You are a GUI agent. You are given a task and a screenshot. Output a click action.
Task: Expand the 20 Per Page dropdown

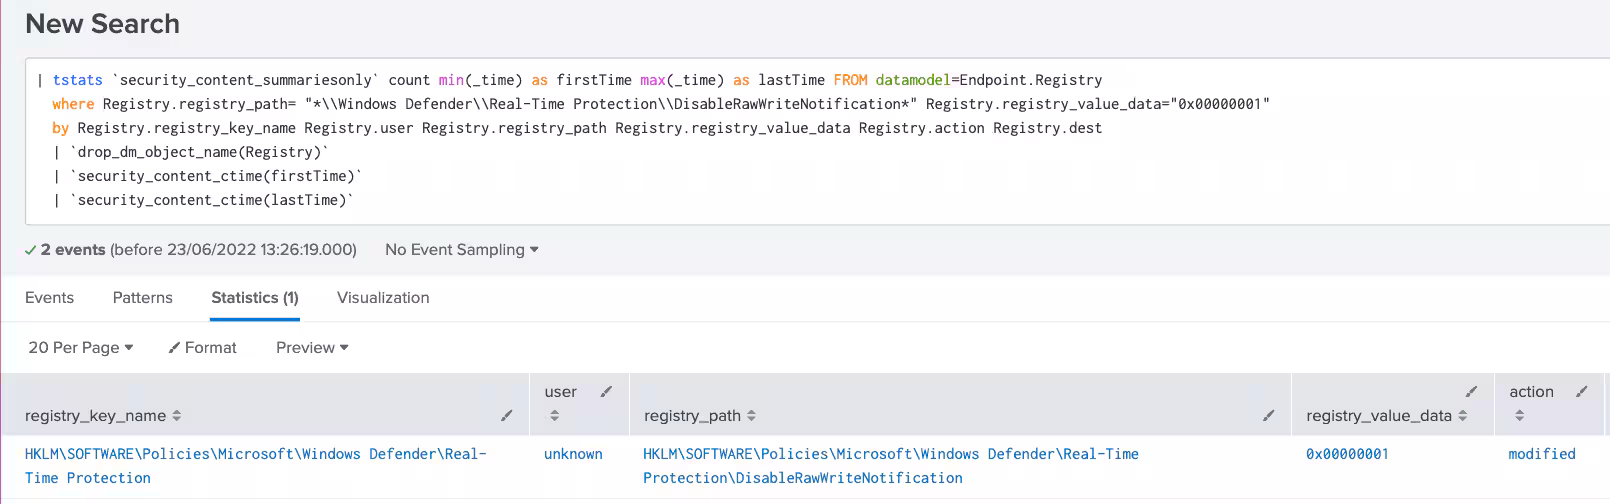click(80, 348)
